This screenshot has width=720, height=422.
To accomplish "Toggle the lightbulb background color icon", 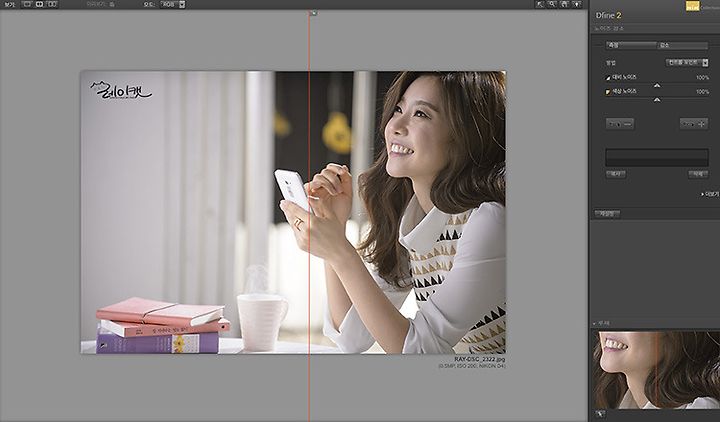I will (577, 4).
